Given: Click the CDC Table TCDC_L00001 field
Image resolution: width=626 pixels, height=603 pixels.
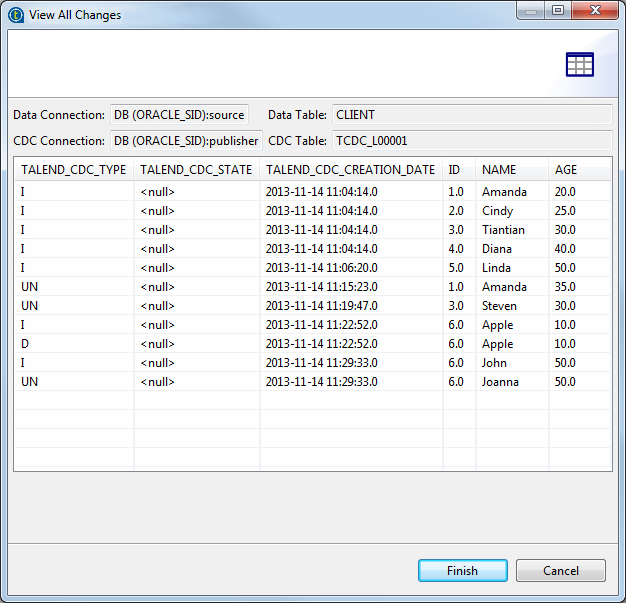Looking at the screenshot, I should click(x=471, y=141).
